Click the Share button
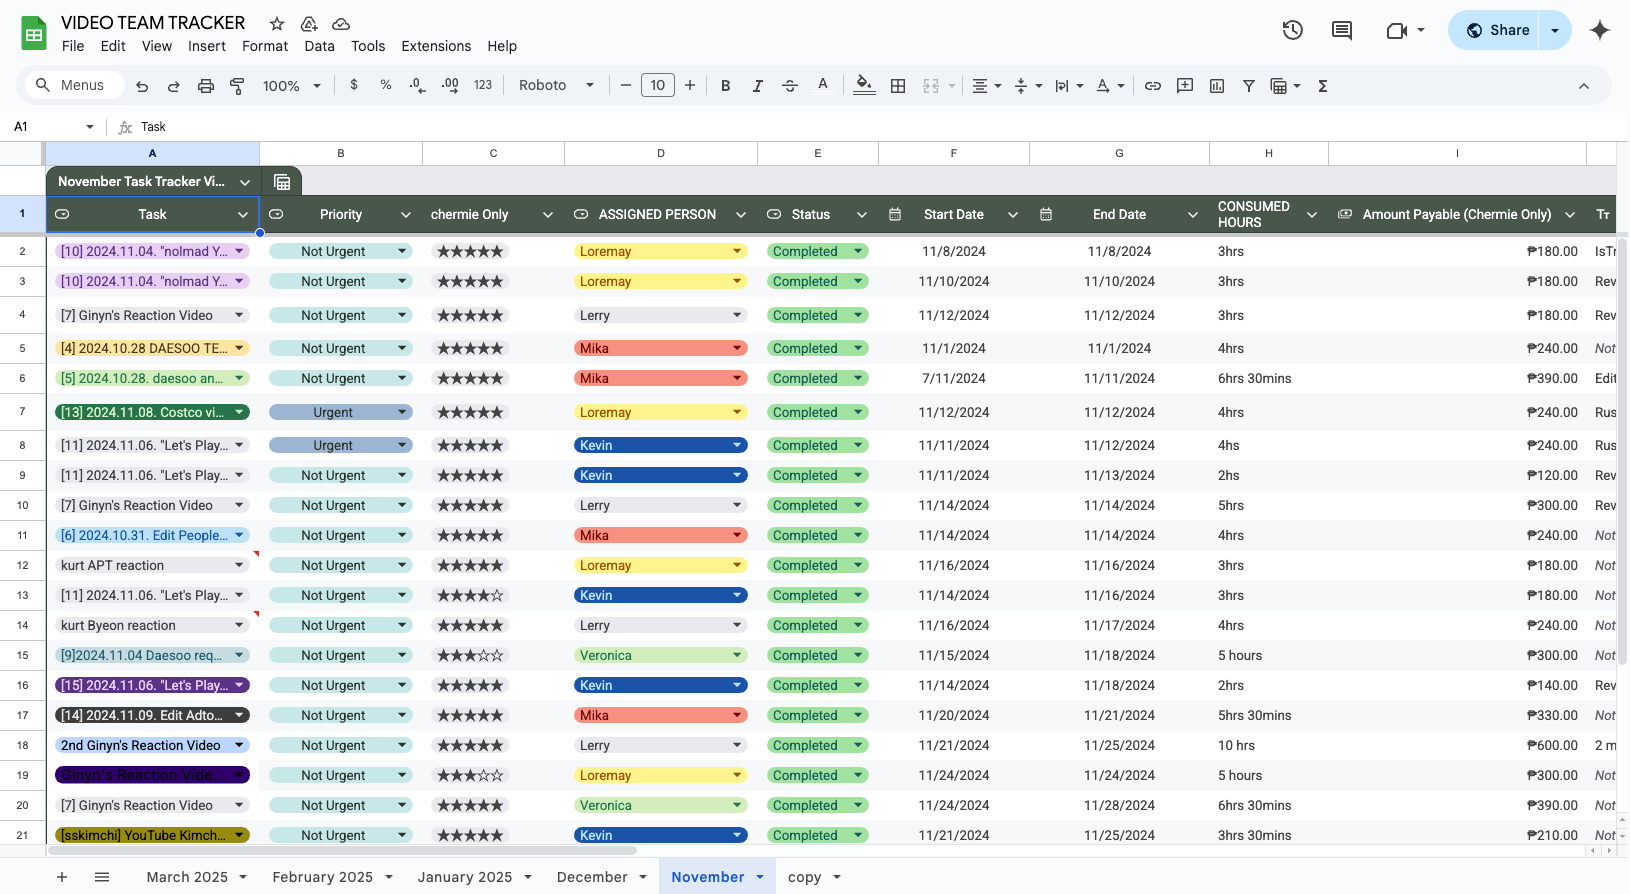The height and width of the screenshot is (894, 1630). point(1496,30)
